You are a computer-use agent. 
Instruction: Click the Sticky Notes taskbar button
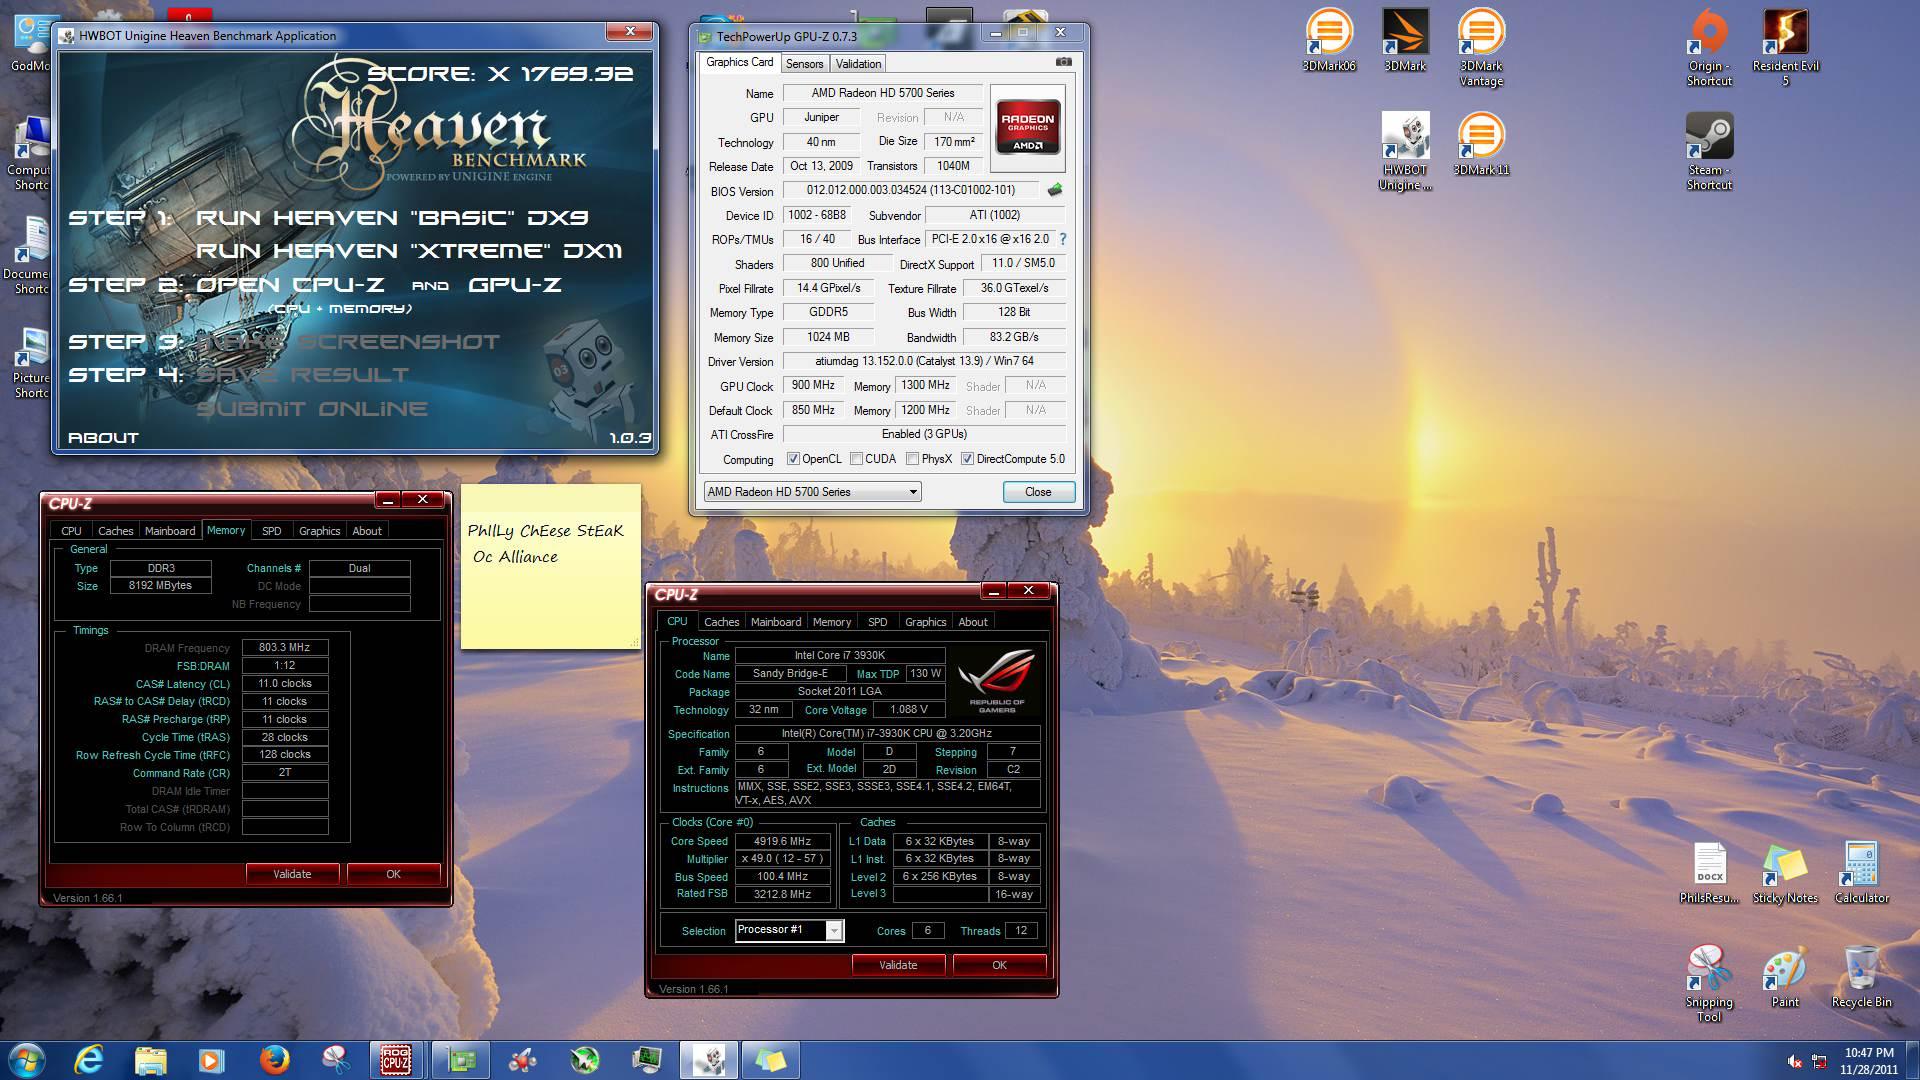click(769, 1059)
